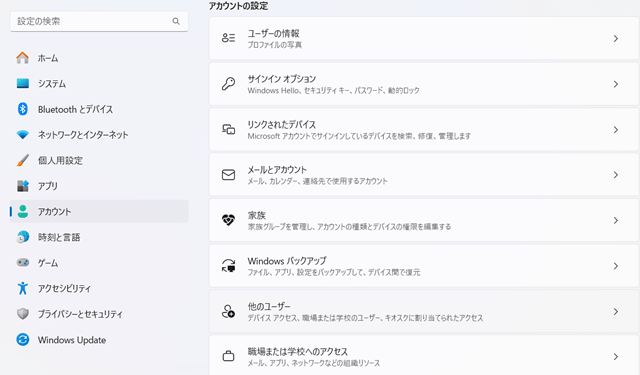The width and height of the screenshot is (640, 375).
Task: Expand サインイン オプション chevron arrow
Action: (x=616, y=84)
